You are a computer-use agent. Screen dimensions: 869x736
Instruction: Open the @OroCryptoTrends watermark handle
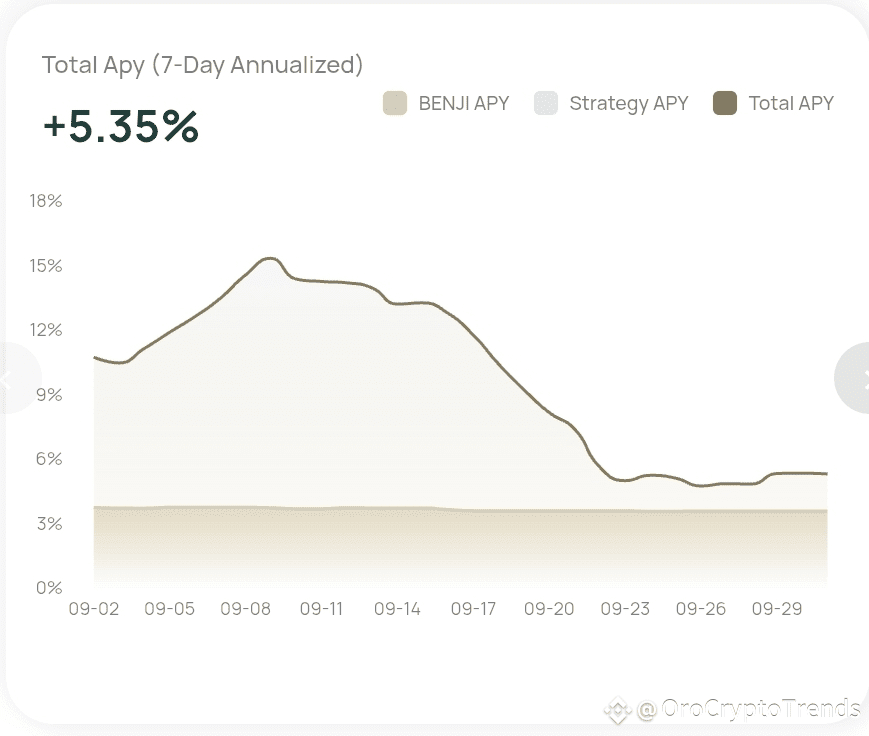click(748, 710)
